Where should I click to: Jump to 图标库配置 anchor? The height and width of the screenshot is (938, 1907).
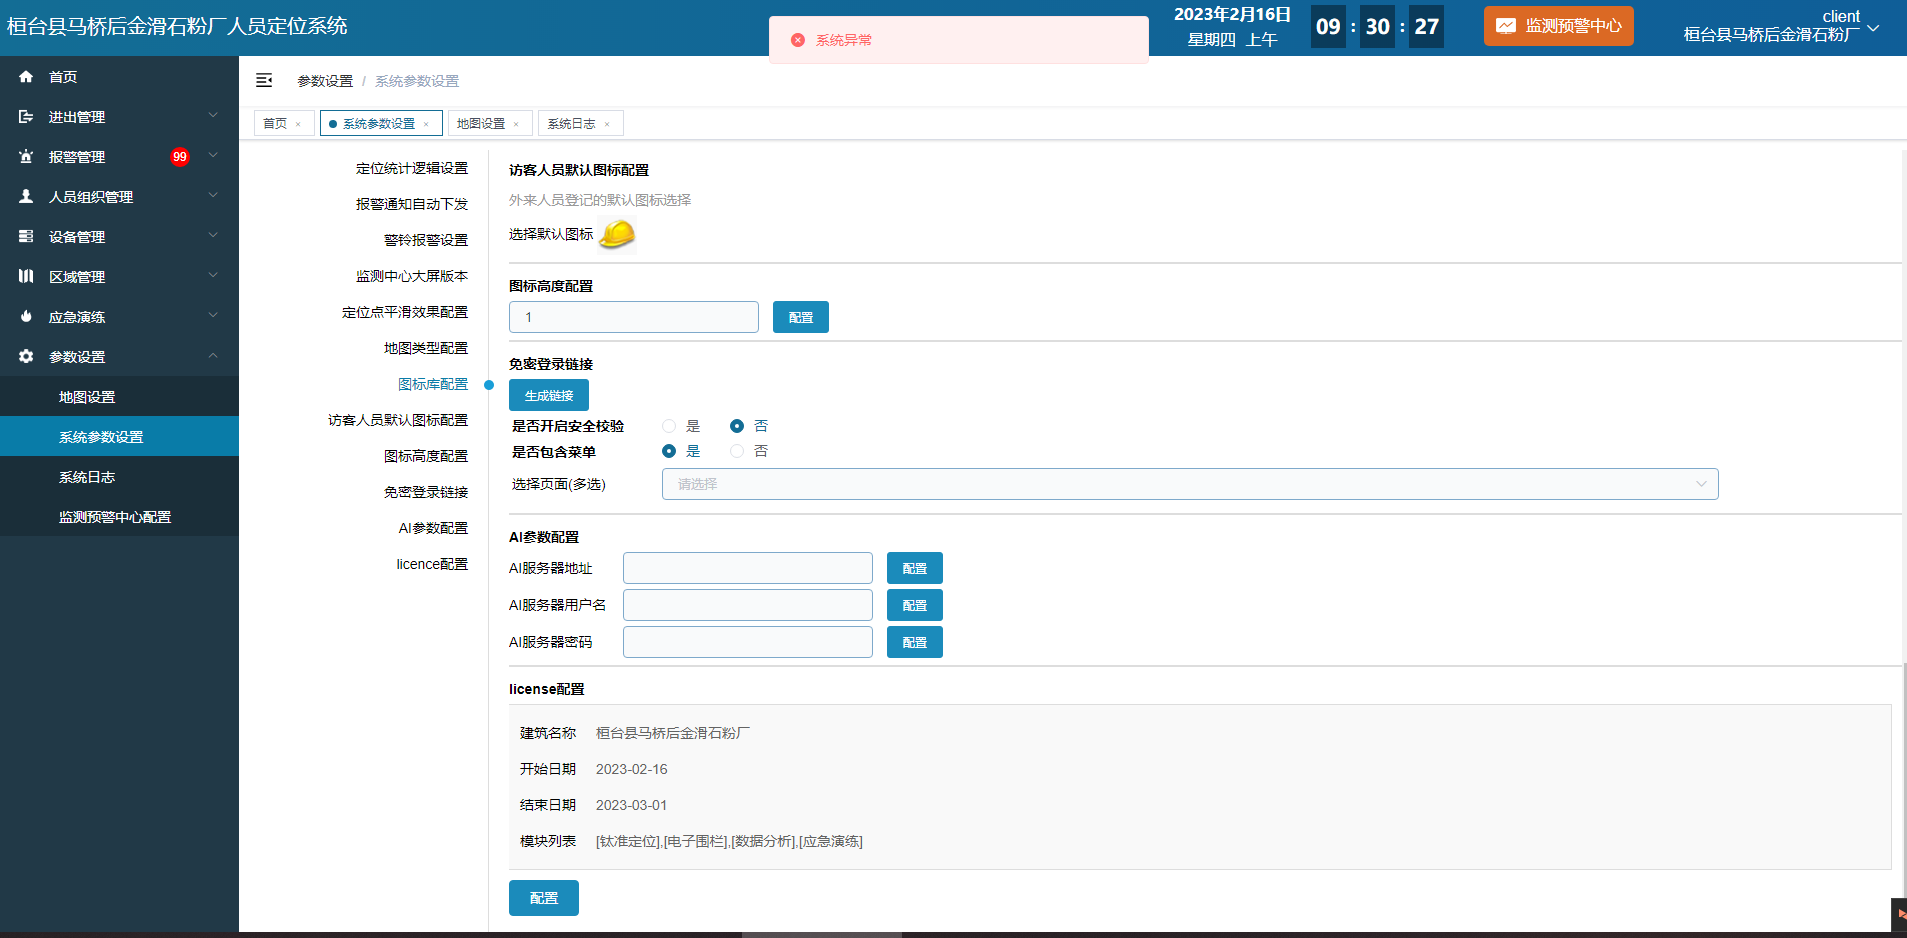pos(433,384)
